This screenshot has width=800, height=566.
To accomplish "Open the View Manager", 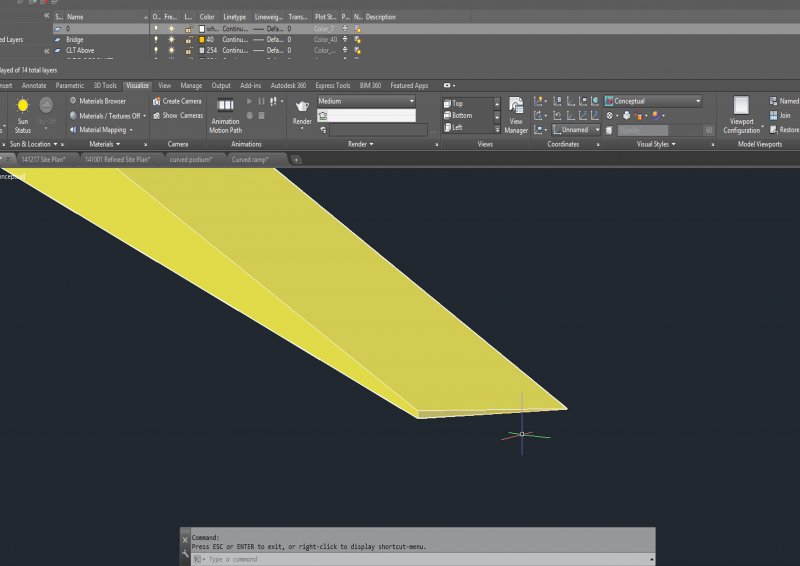I will 516,112.
